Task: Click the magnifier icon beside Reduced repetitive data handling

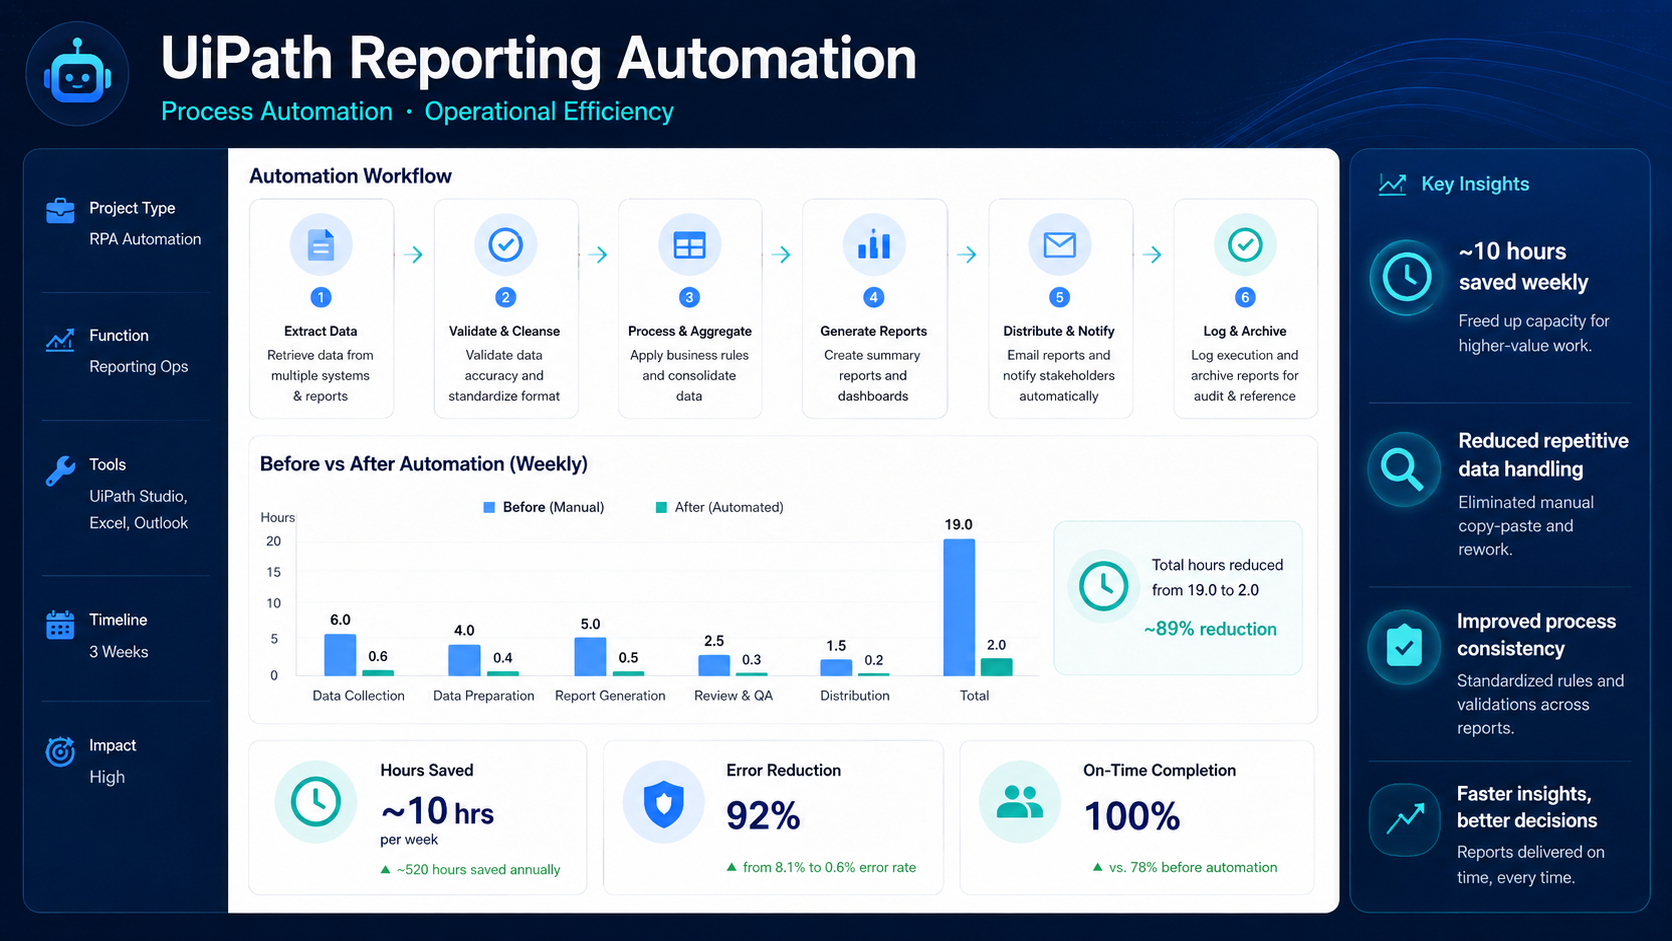Action: tap(1404, 468)
